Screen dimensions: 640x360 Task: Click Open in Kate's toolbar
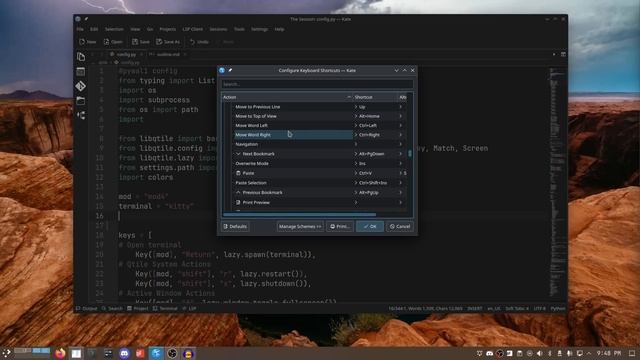113,42
